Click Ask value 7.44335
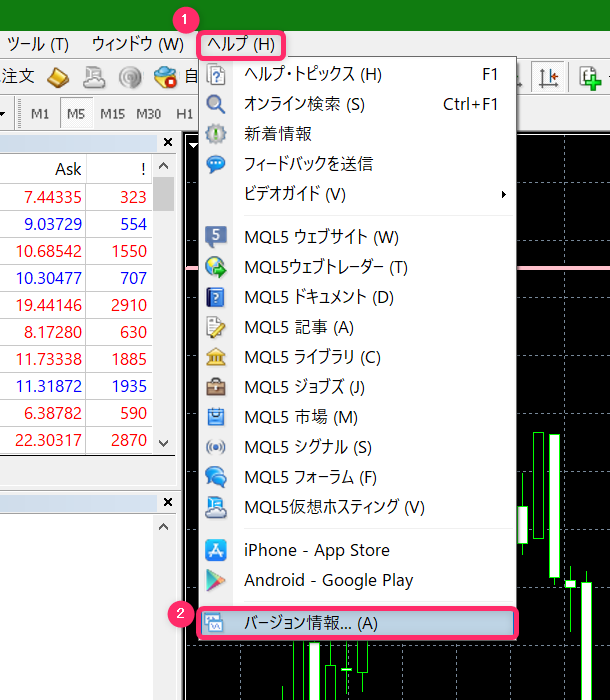This screenshot has height=700, width=610. tap(53, 197)
